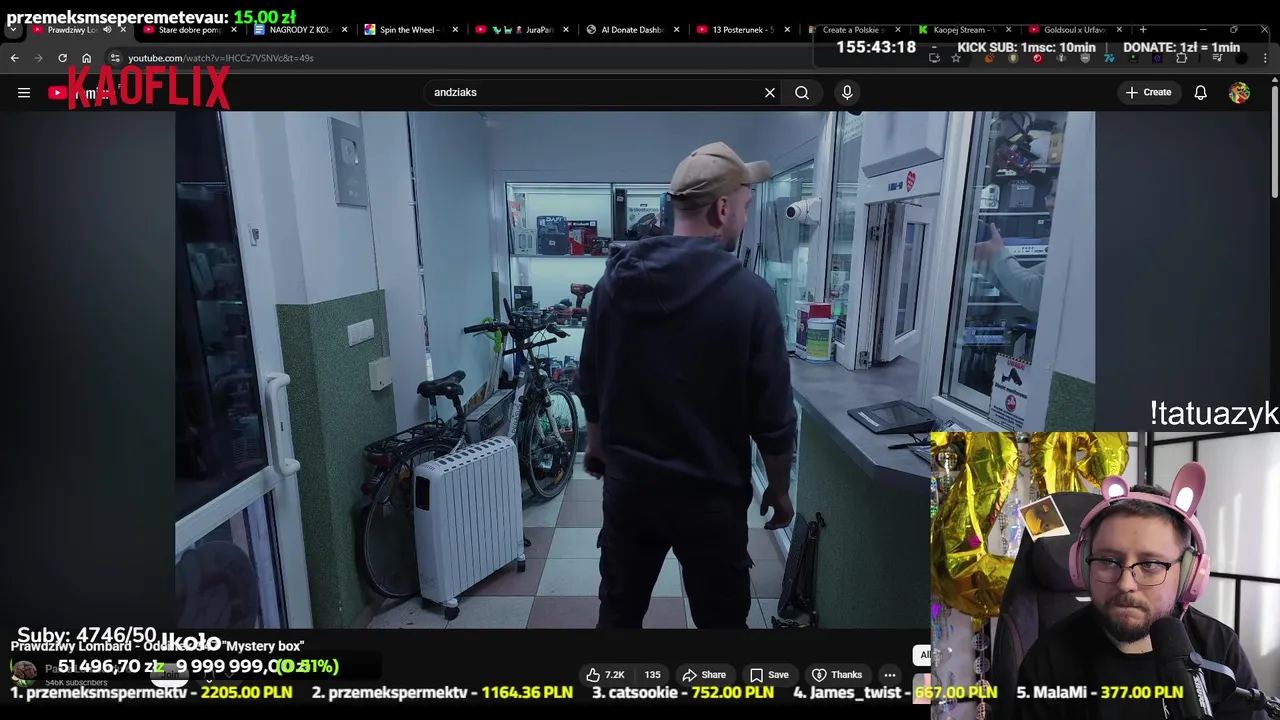Close the 'Stare dobre pomp' tab
This screenshot has height=720, width=1280.
coord(233,30)
